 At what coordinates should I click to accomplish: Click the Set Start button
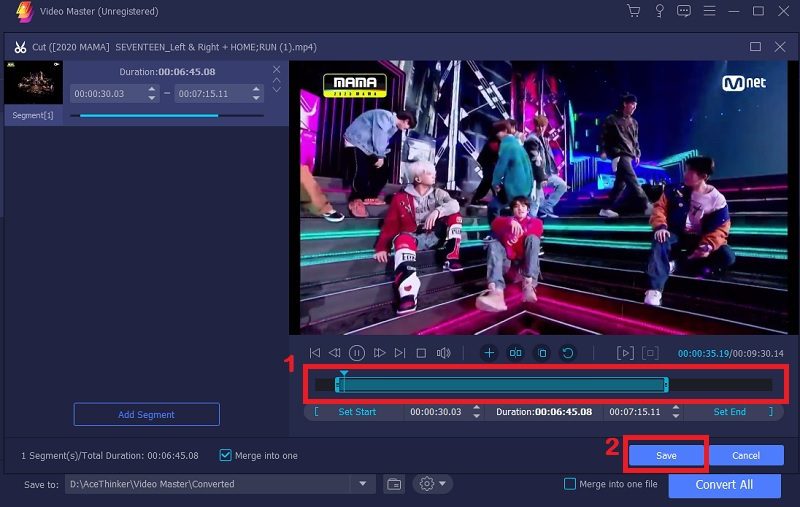(357, 412)
